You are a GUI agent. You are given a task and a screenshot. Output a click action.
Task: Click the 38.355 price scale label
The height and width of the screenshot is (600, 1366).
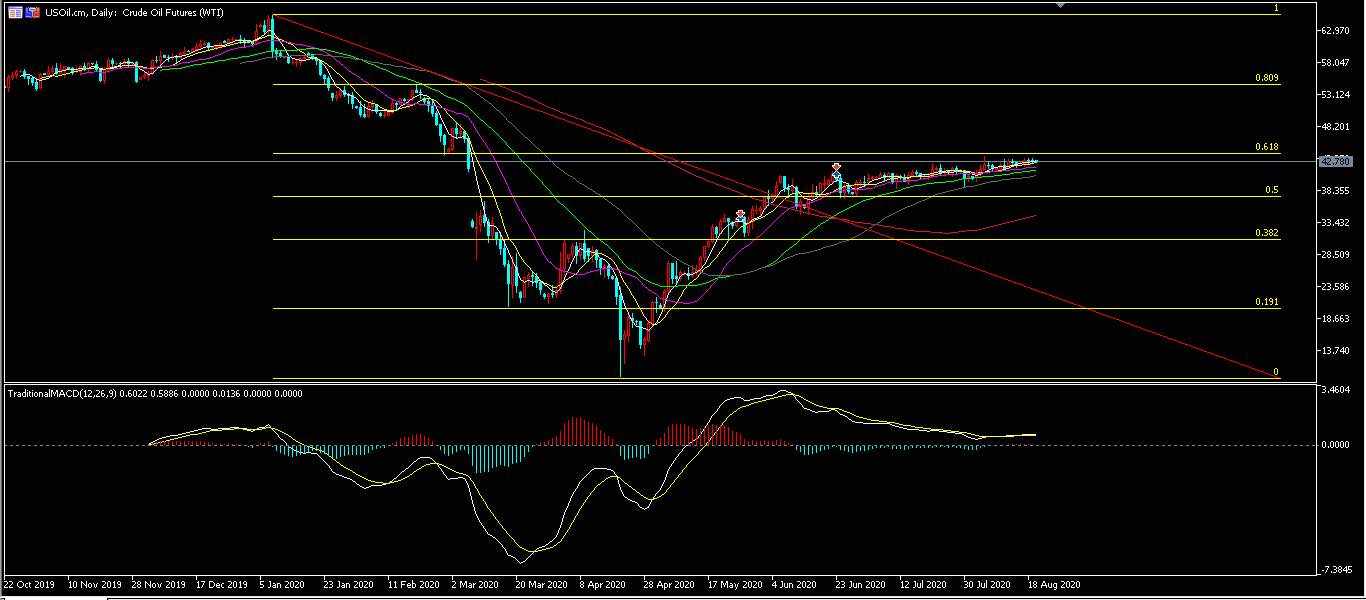pos(1336,191)
